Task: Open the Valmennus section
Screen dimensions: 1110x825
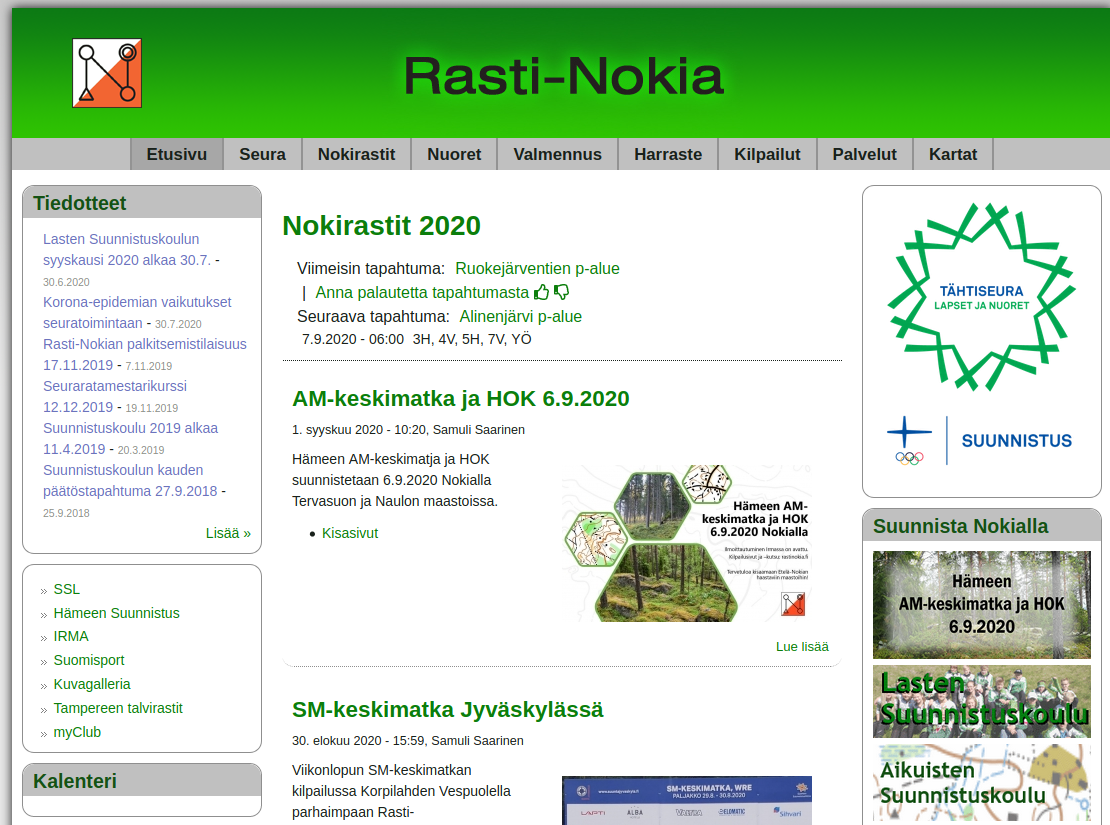Action: pyautogui.click(x=557, y=154)
